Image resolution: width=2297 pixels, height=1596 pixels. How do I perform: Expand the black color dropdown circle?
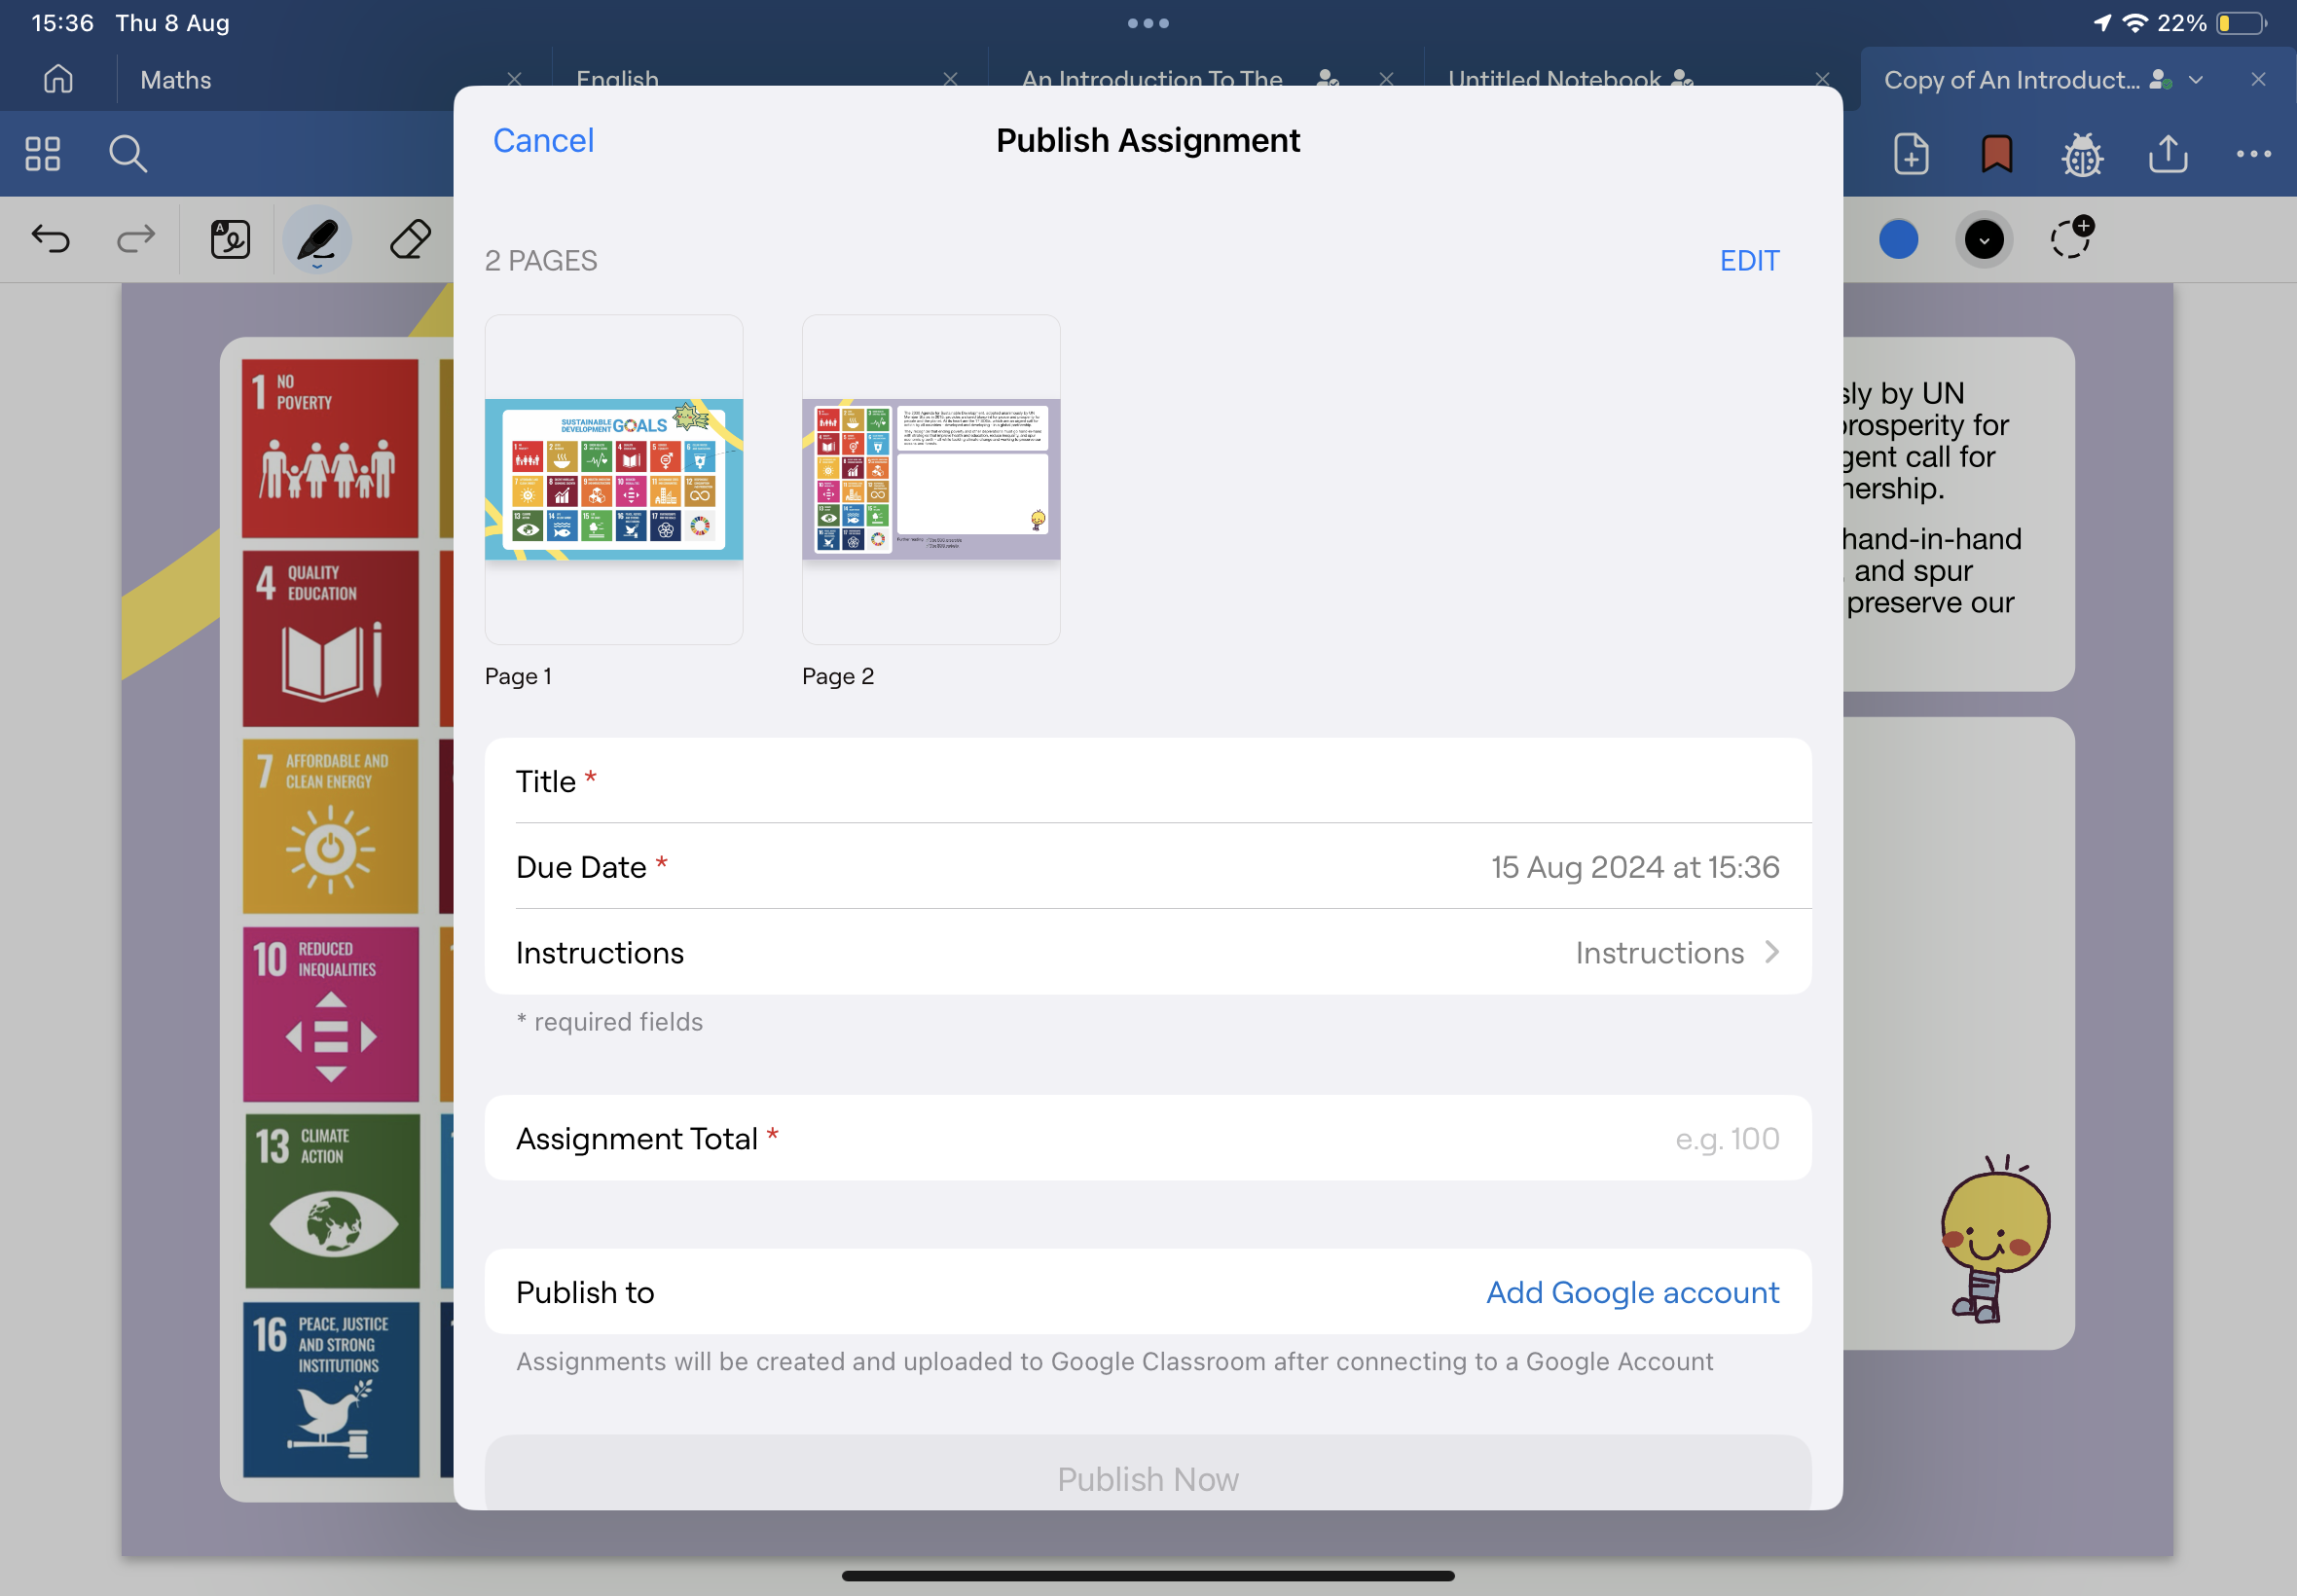click(1984, 239)
